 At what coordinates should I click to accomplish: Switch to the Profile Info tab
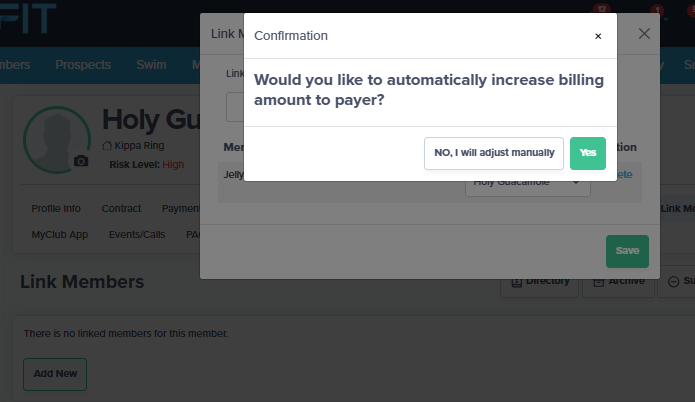tap(56, 208)
